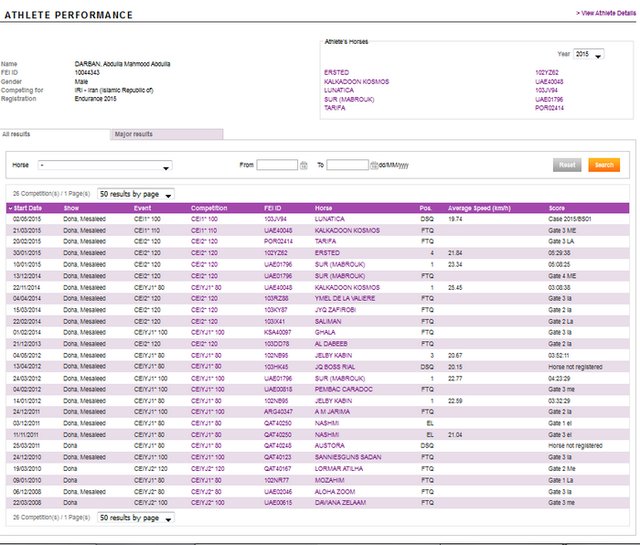640x545 pixels.
Task: Open CEIYJ2* 120 competition link
Action: [207, 469]
